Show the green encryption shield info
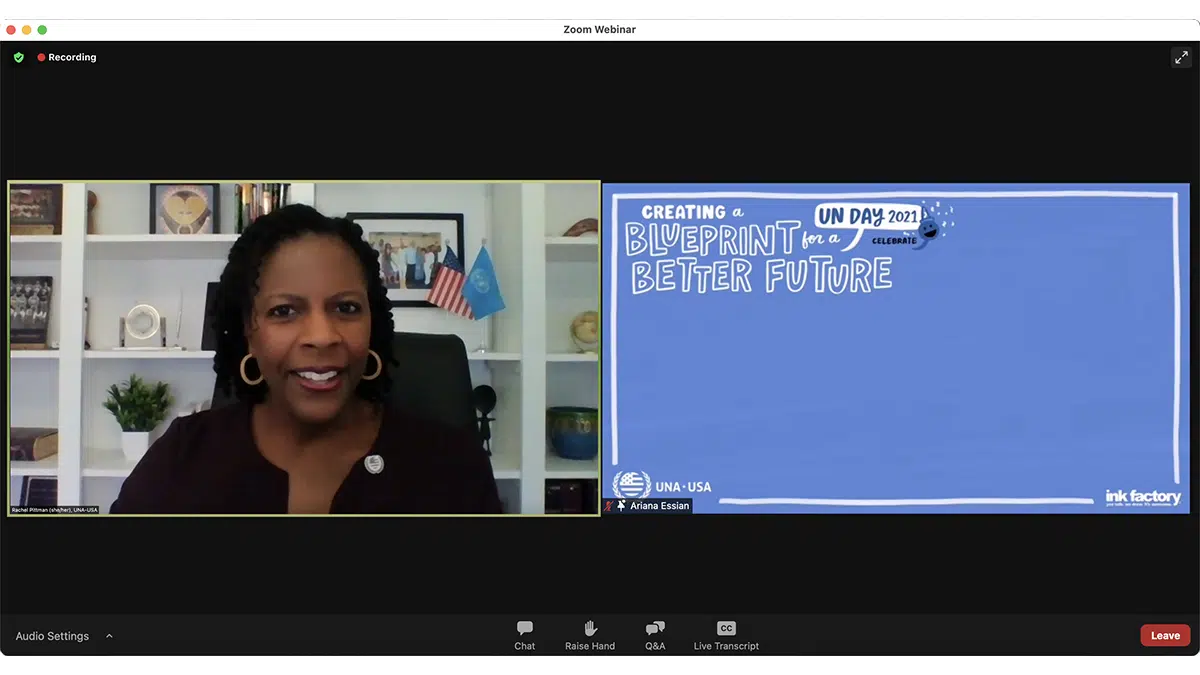 pos(19,58)
